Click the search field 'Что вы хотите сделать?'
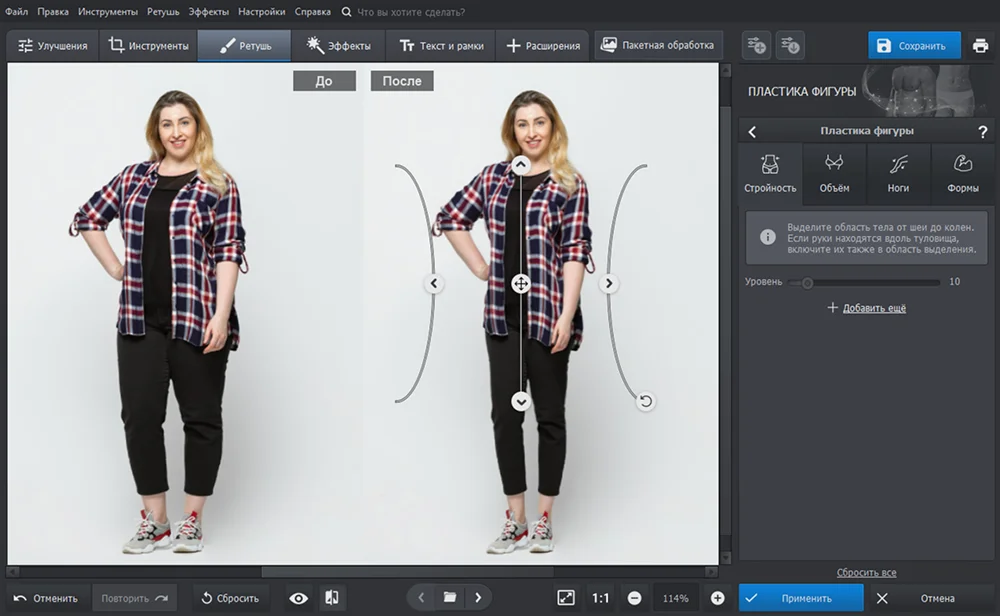The width and height of the screenshot is (1000, 616). (x=411, y=11)
